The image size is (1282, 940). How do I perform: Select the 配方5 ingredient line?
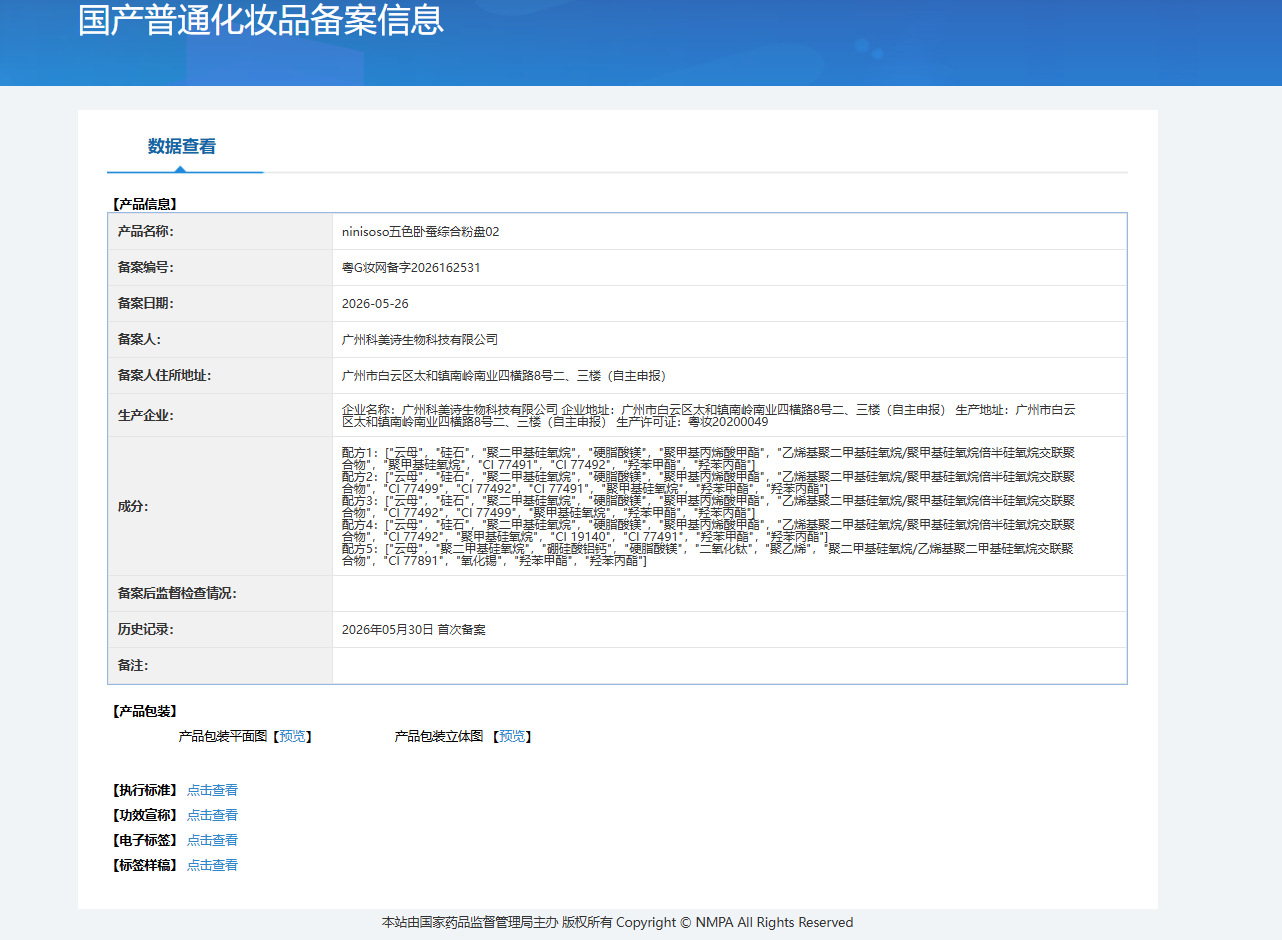coord(709,554)
